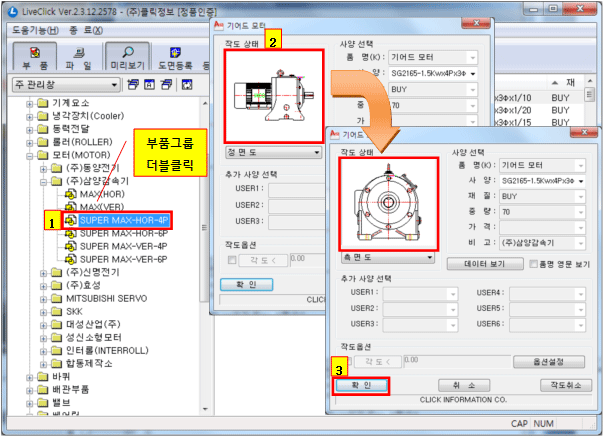The height and width of the screenshot is (436, 603).
Task: Select the SUPER MAX-VER-4P part group
Action: pyautogui.click(x=123, y=246)
